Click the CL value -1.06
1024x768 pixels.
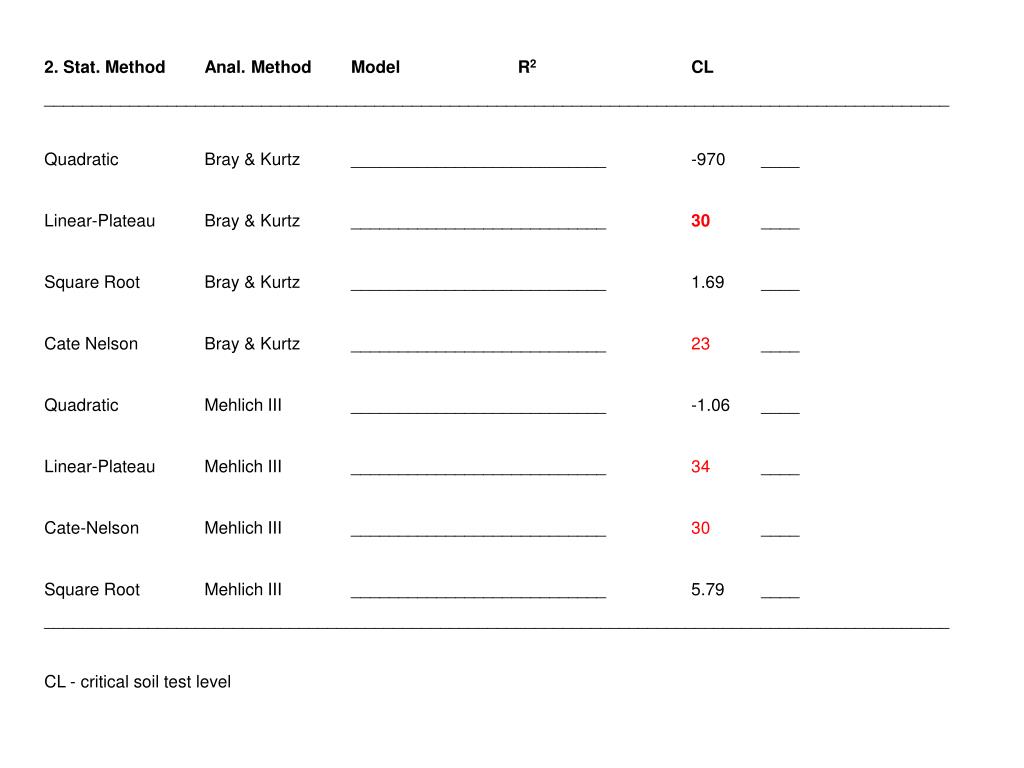710,405
